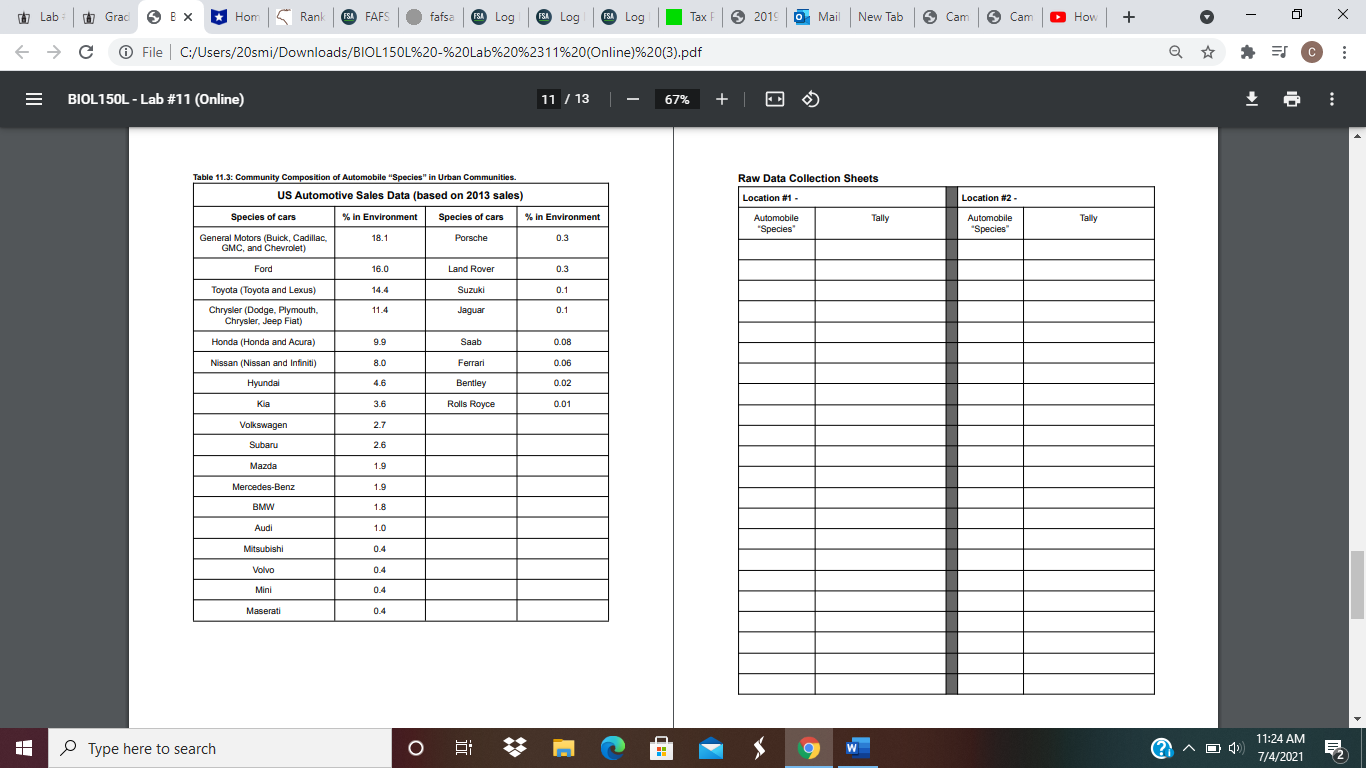Open the print dialog for the PDF
This screenshot has width=1366, height=768.
point(1292,99)
